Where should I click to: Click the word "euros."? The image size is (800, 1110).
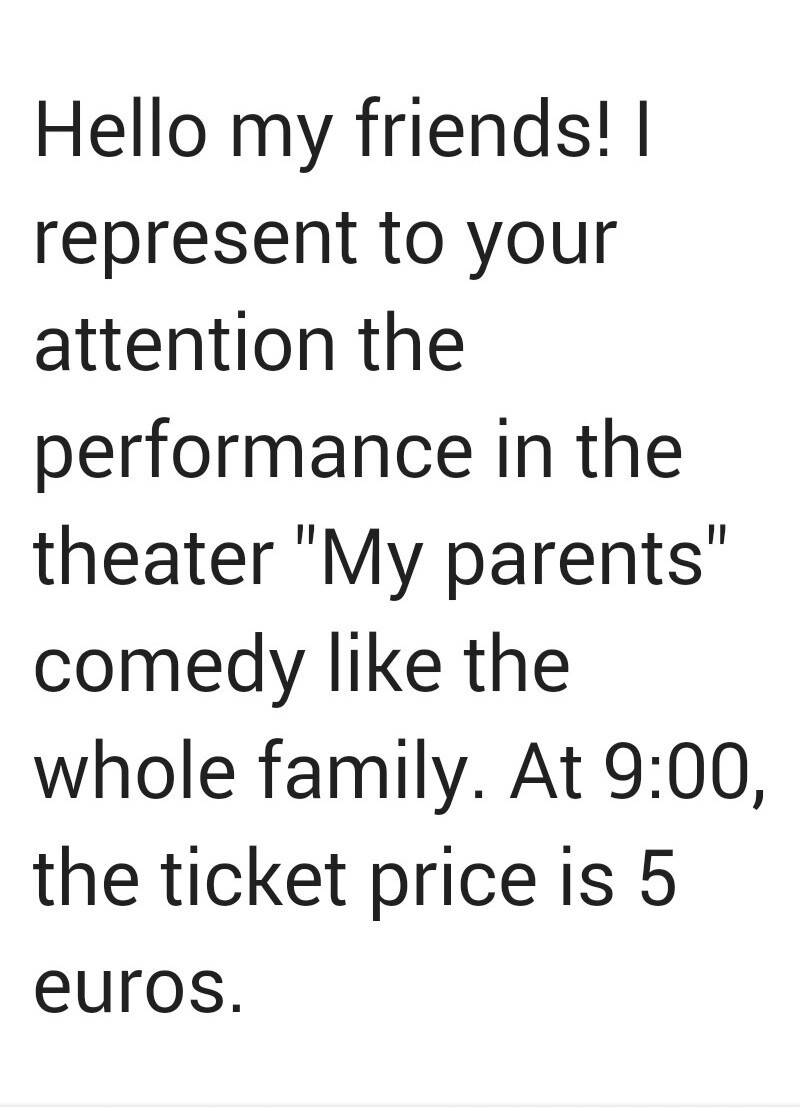pyautogui.click(x=138, y=988)
